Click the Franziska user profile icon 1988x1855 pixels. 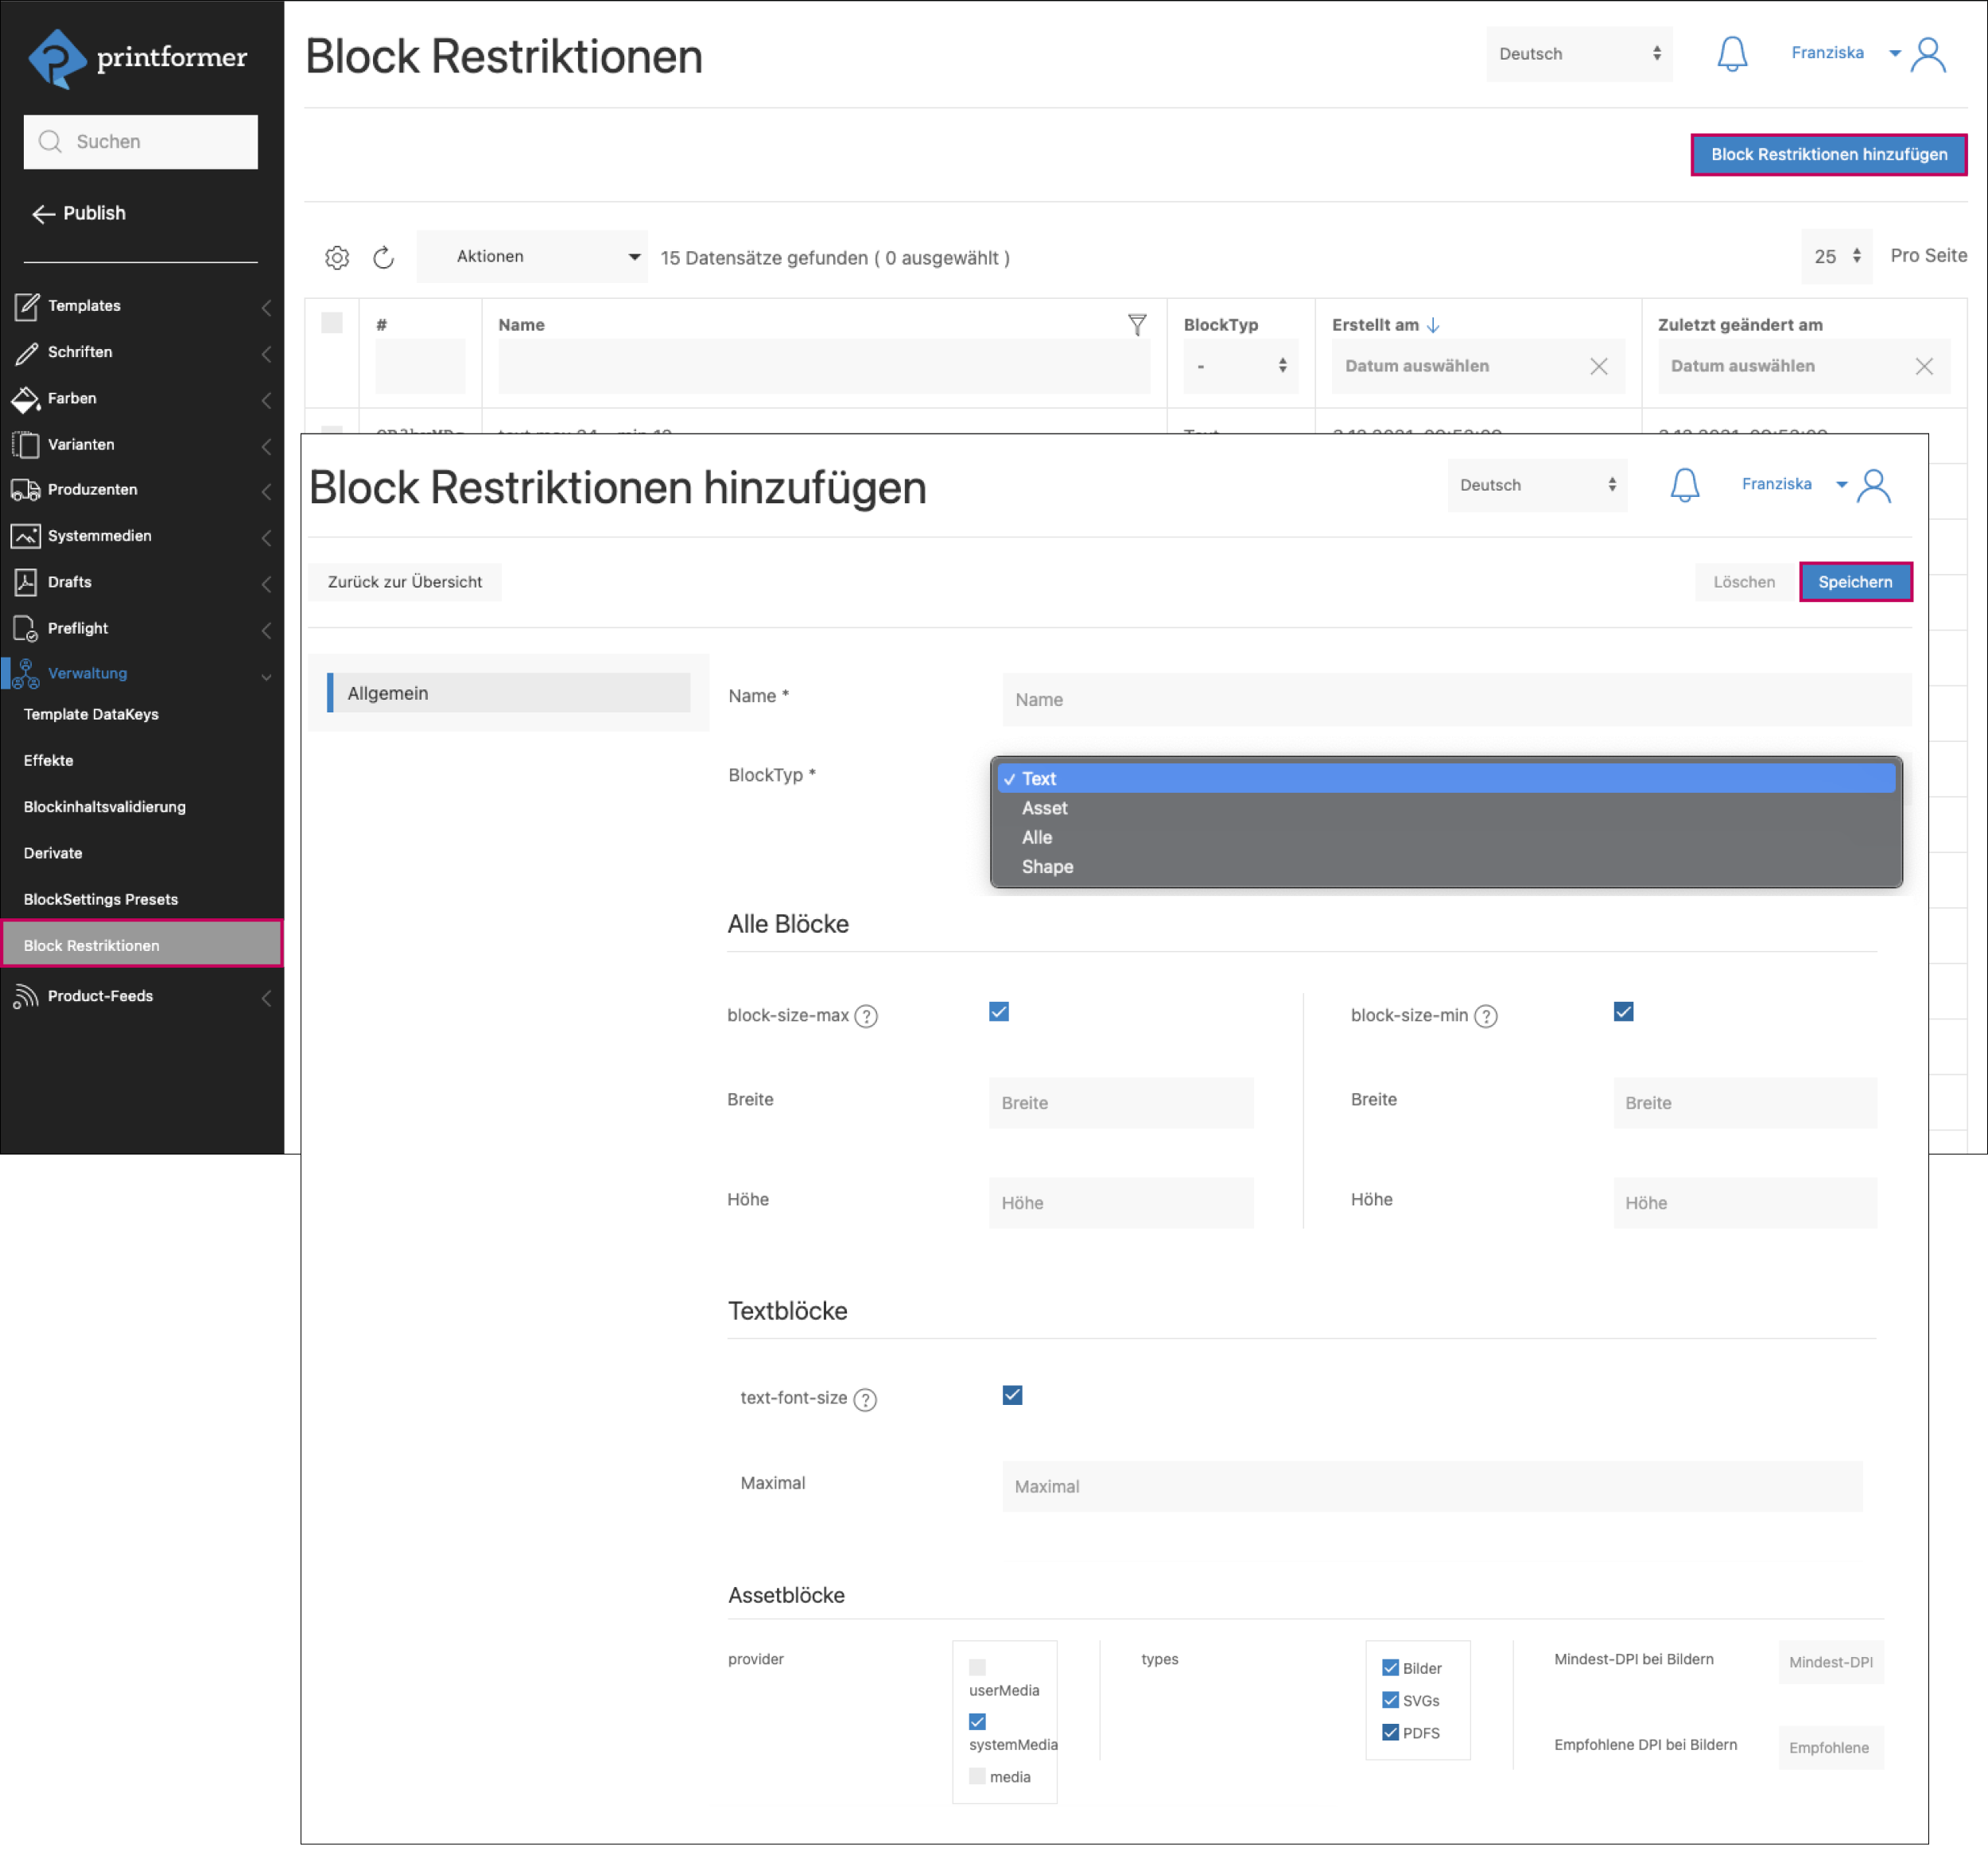[1927, 54]
